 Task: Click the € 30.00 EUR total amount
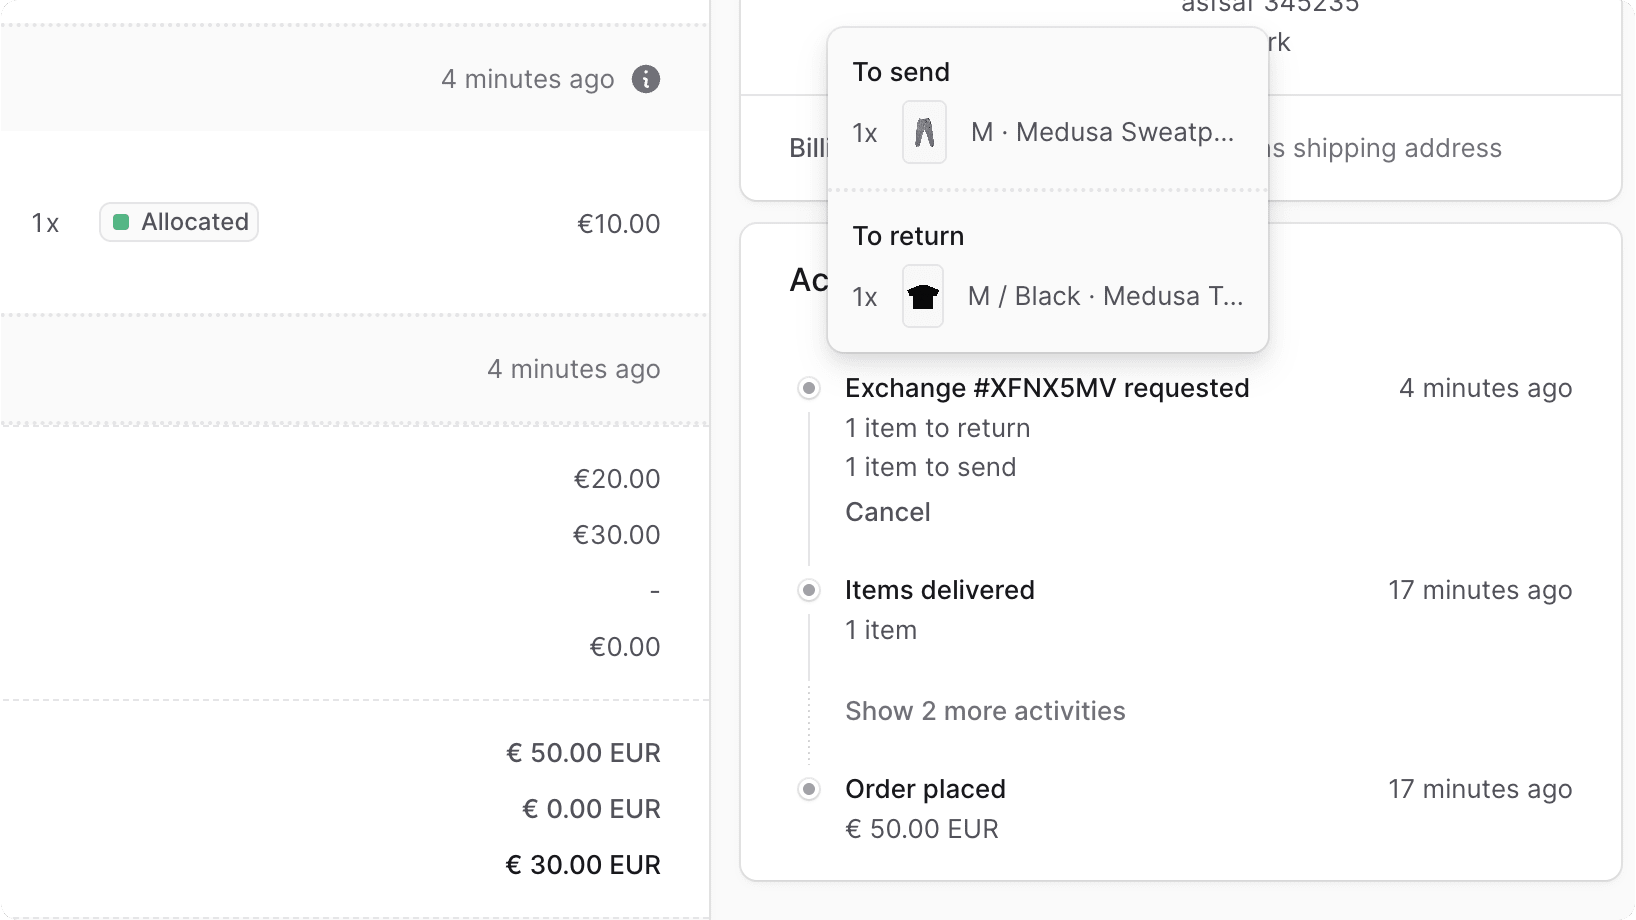tap(583, 864)
